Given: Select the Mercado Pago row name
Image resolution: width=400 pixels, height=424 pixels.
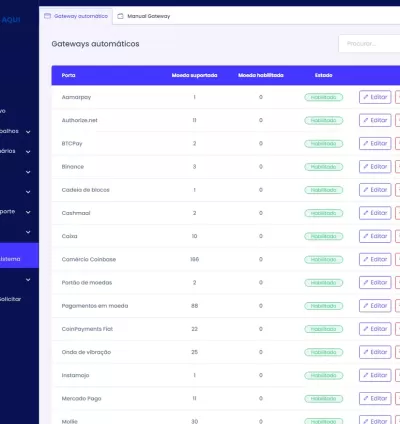Looking at the screenshot, I should pyautogui.click(x=81, y=398).
